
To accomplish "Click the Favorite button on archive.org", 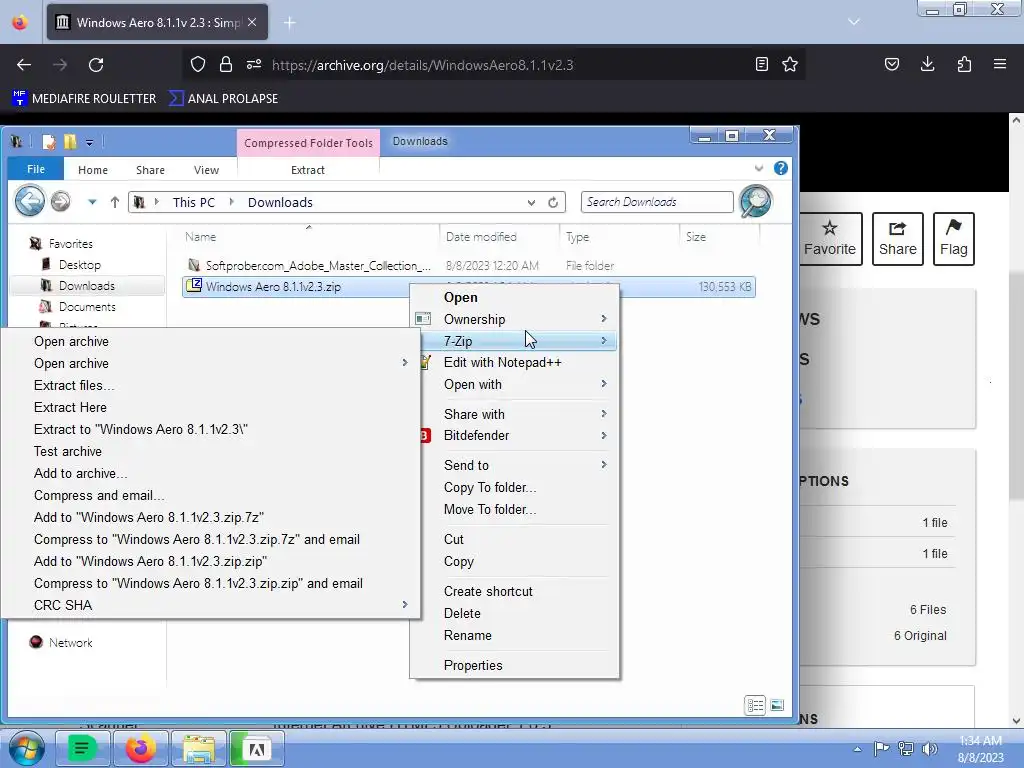I will 830,238.
